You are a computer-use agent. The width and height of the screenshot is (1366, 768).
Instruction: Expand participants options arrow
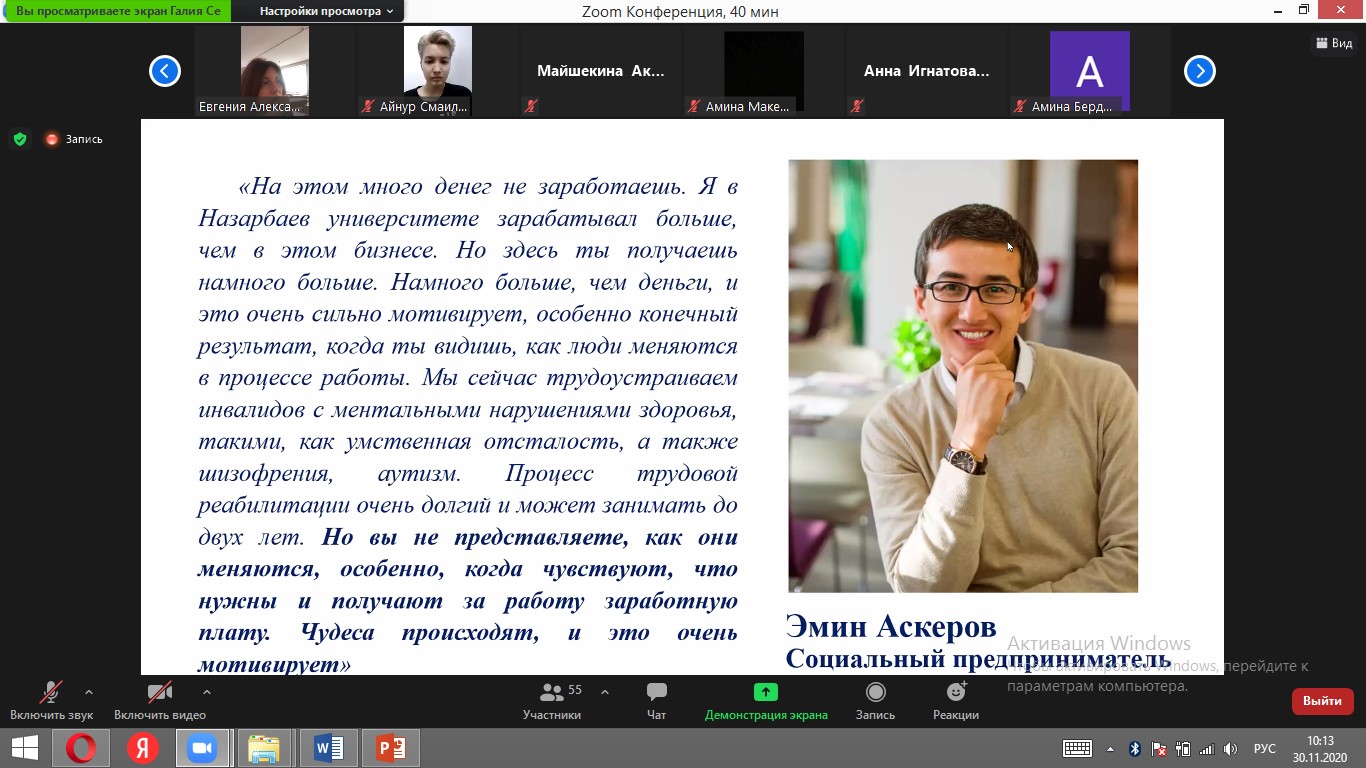tap(605, 691)
